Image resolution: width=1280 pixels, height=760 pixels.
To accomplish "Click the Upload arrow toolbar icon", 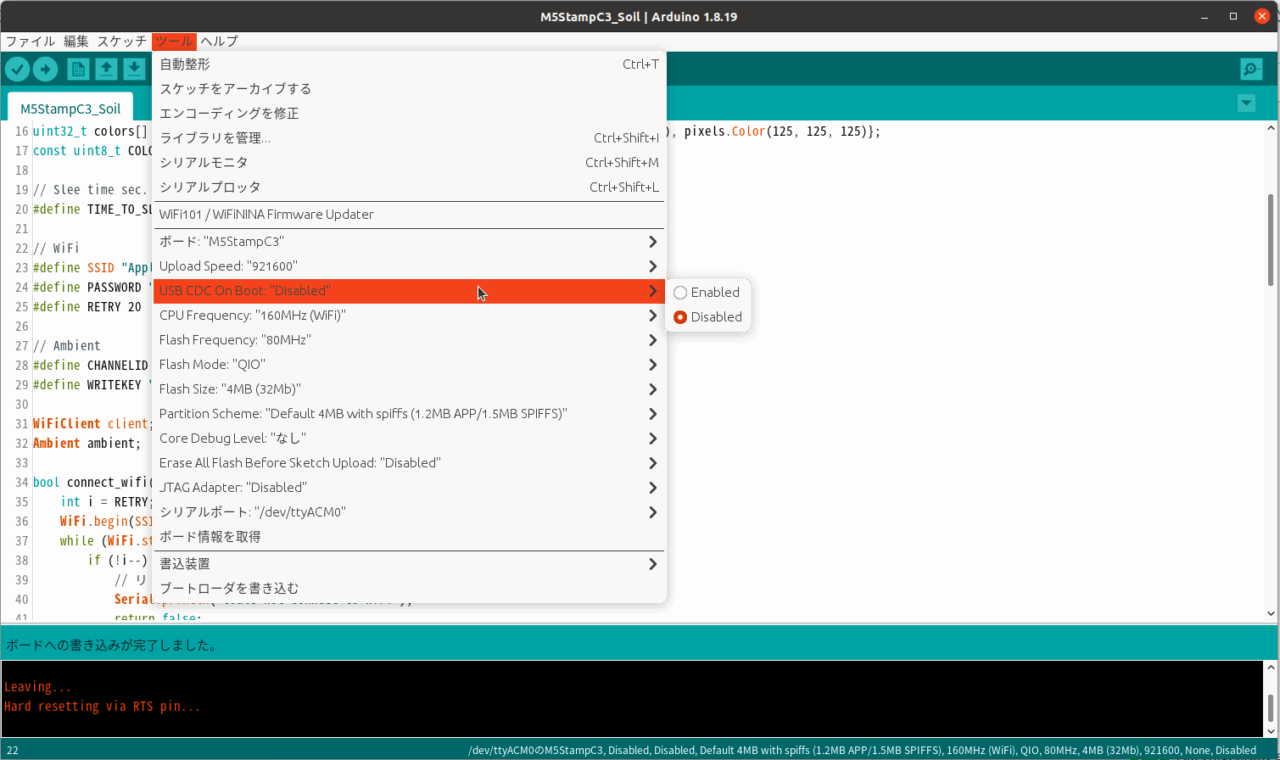I will click(x=45, y=69).
